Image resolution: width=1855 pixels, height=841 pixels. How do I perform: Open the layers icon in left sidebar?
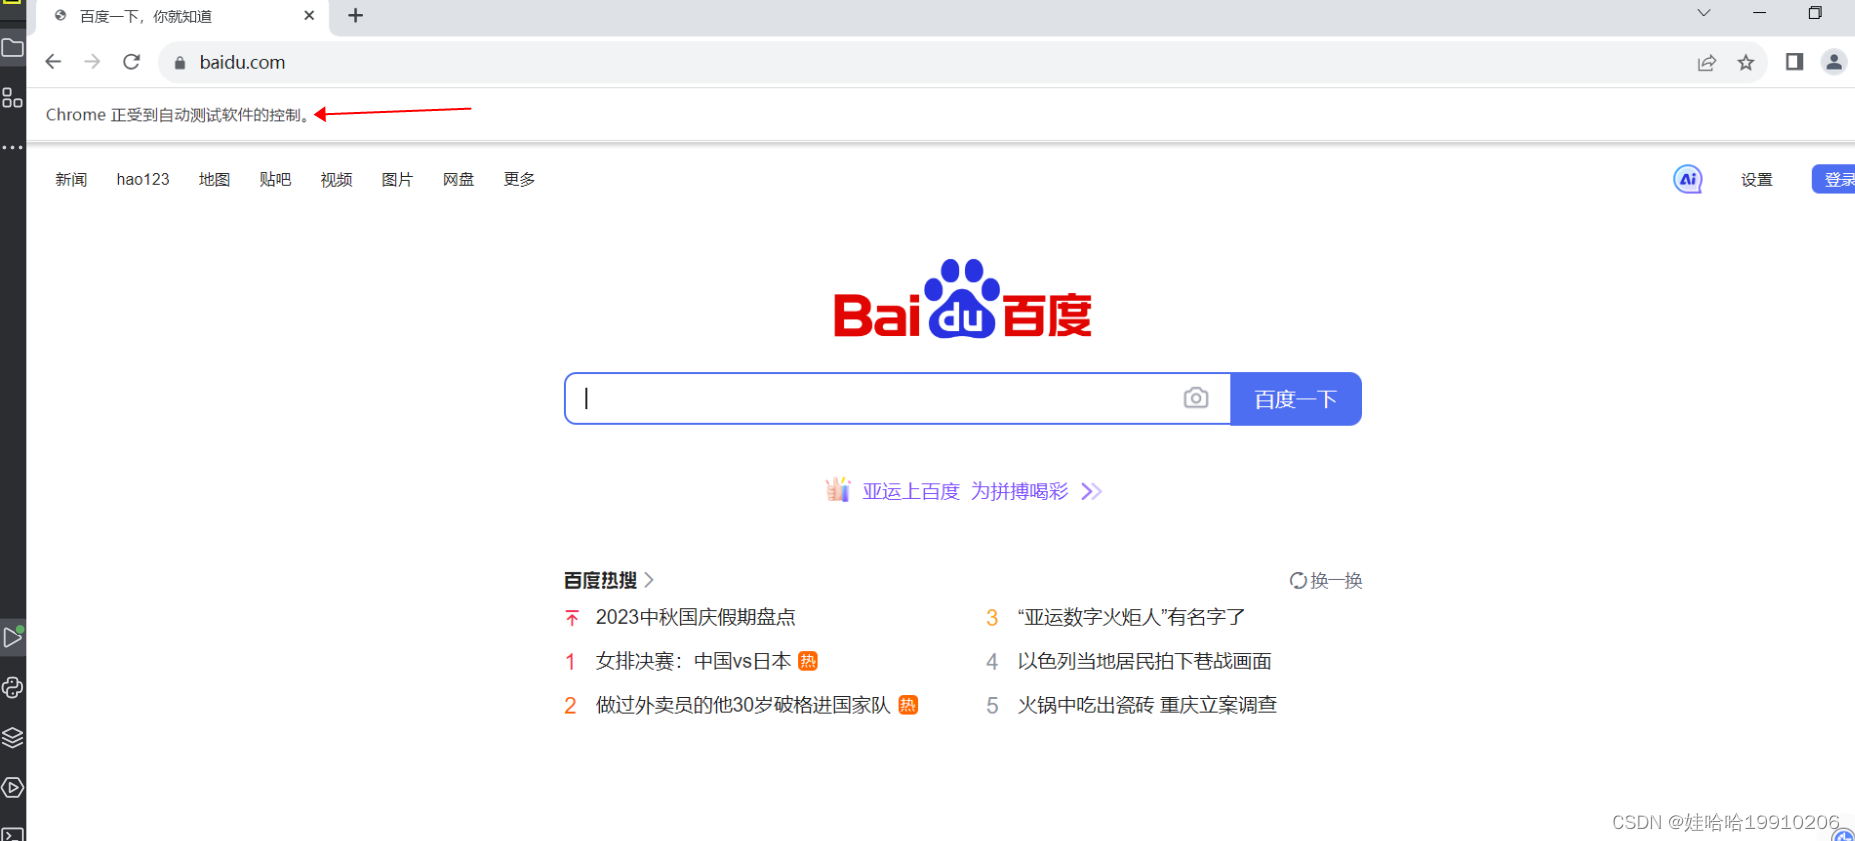pos(13,737)
